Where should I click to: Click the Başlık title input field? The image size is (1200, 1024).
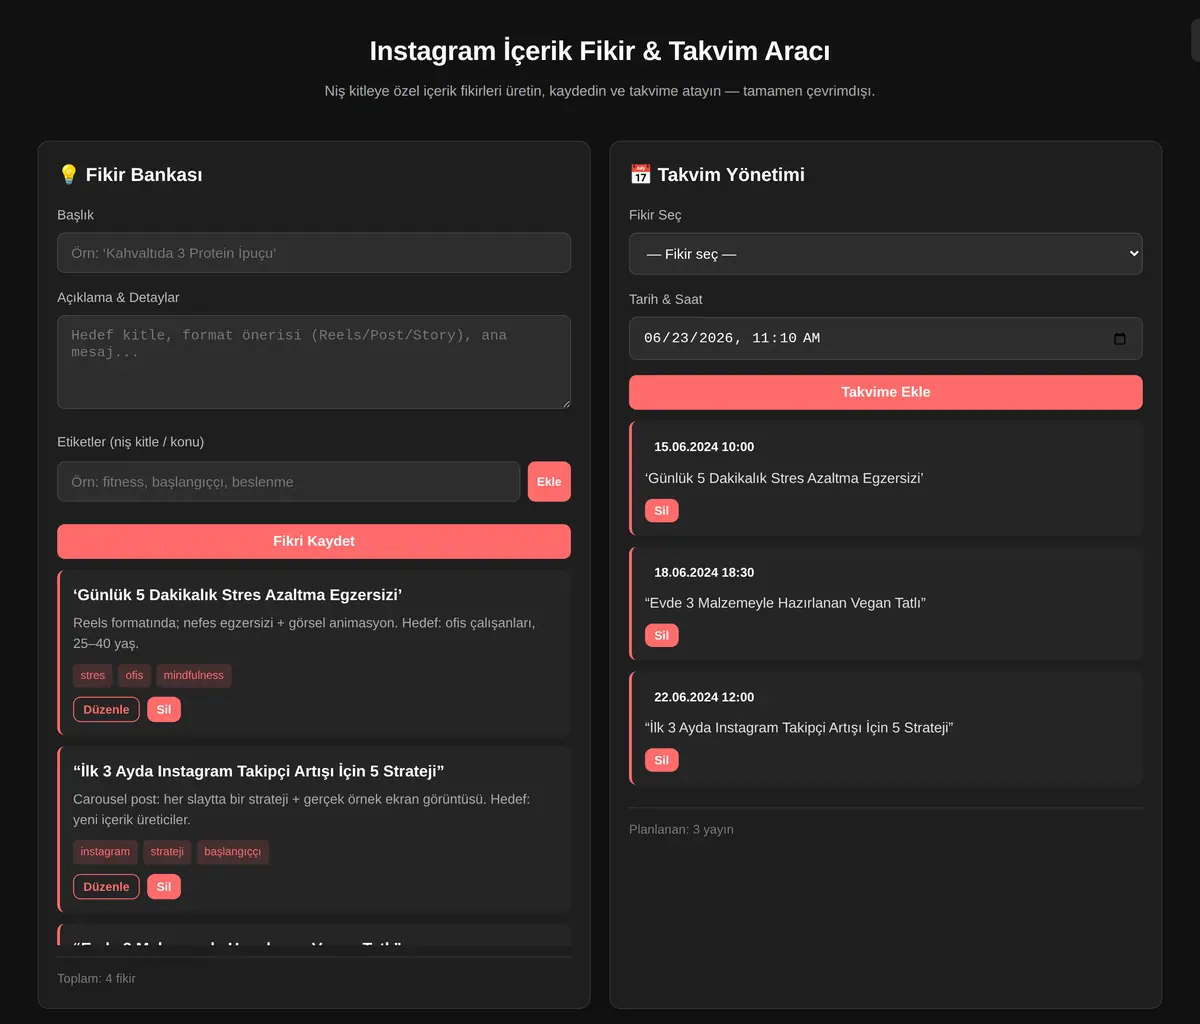(314, 253)
